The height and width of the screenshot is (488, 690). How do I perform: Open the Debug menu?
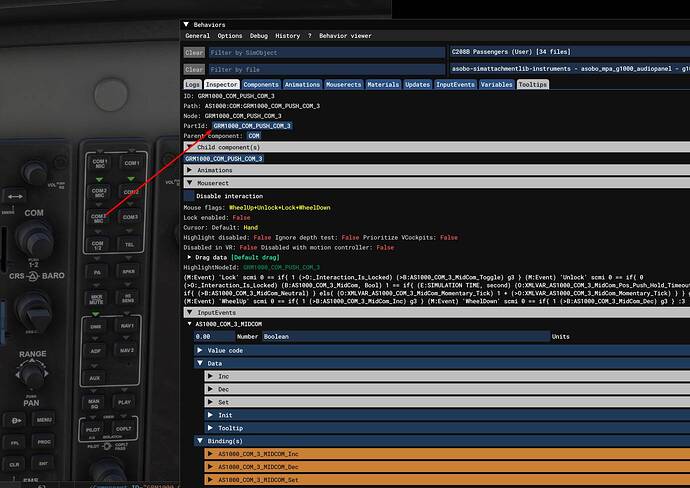pos(258,35)
